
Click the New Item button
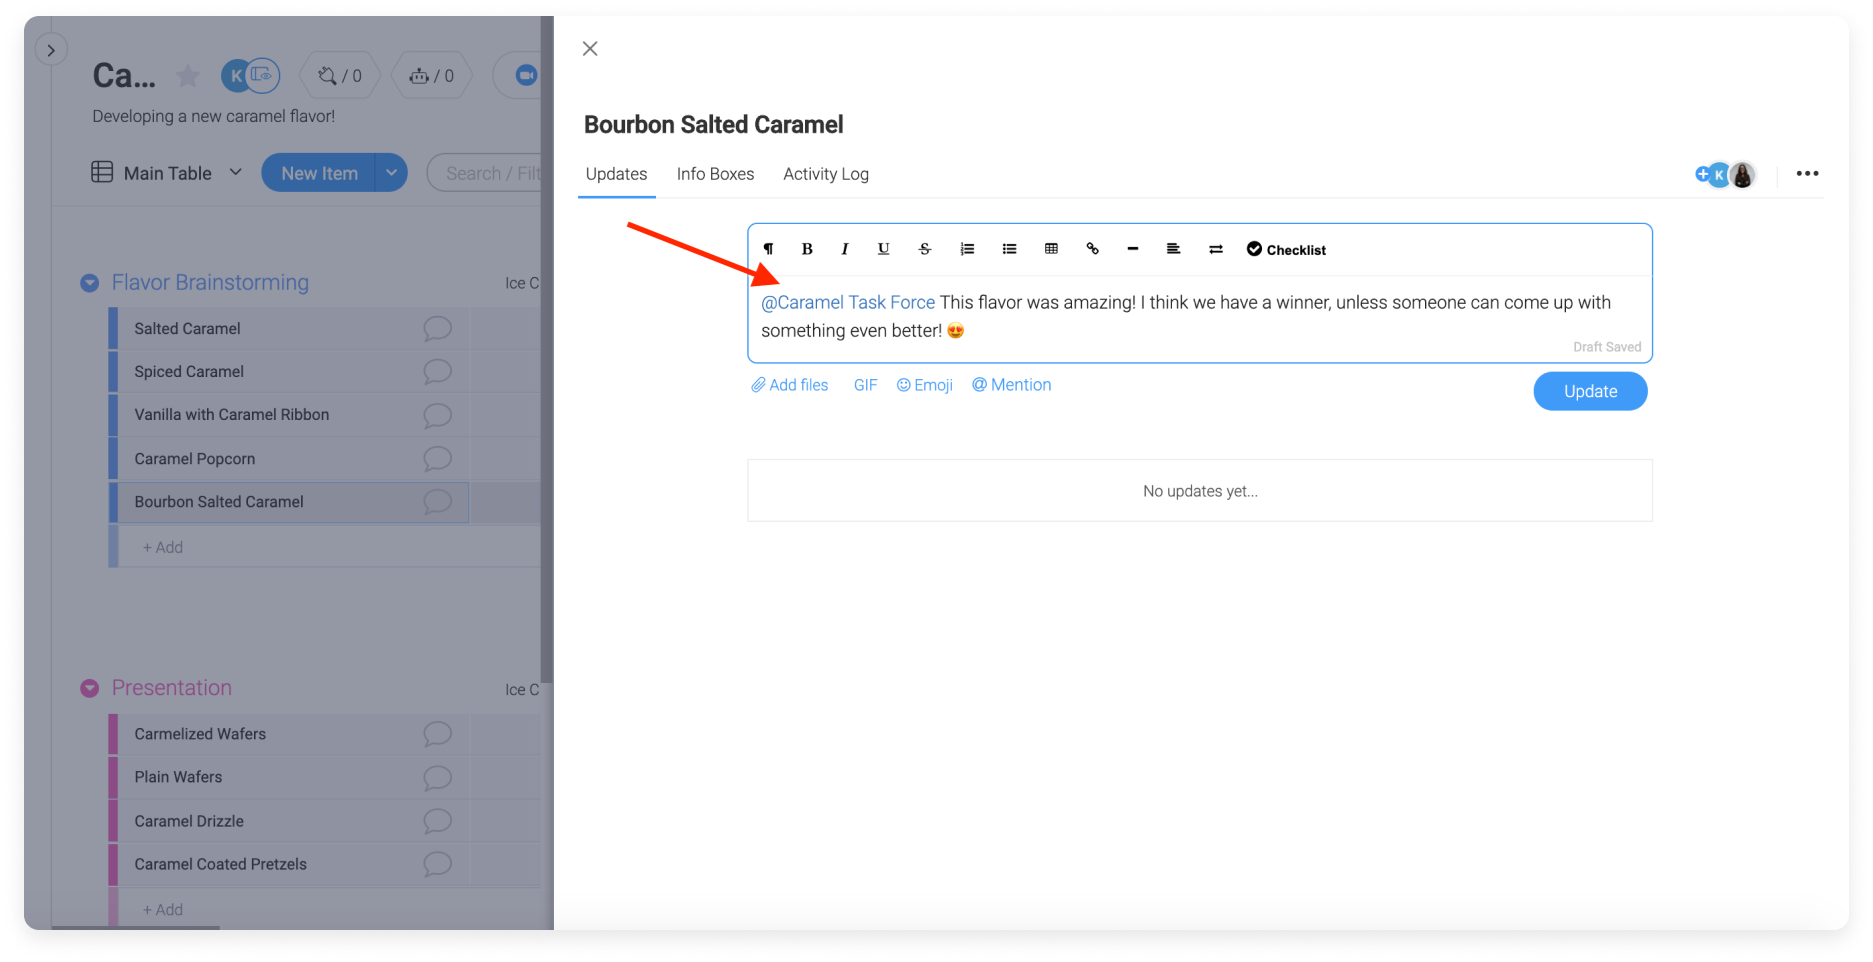pos(319,173)
